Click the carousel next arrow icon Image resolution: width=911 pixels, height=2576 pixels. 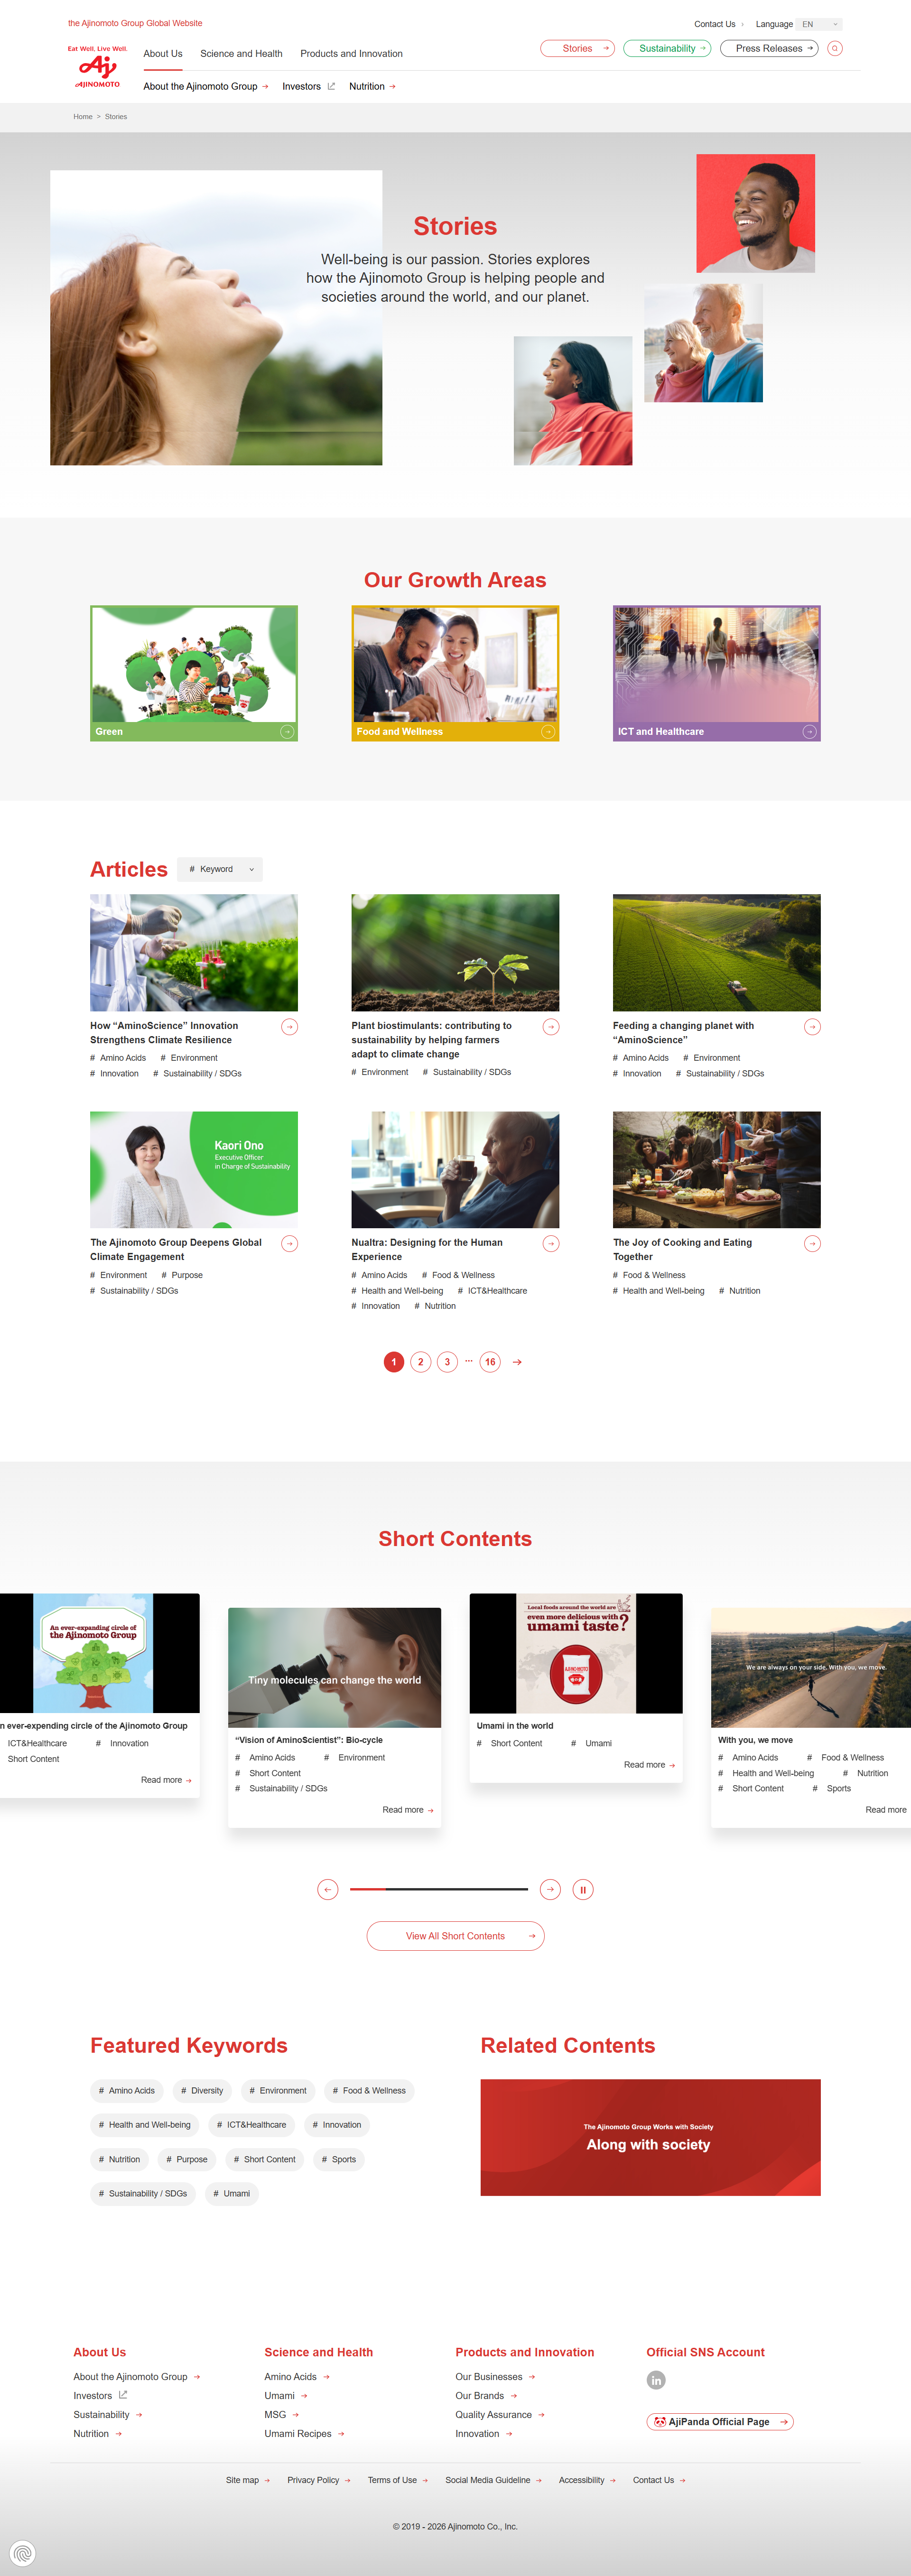[550, 1889]
